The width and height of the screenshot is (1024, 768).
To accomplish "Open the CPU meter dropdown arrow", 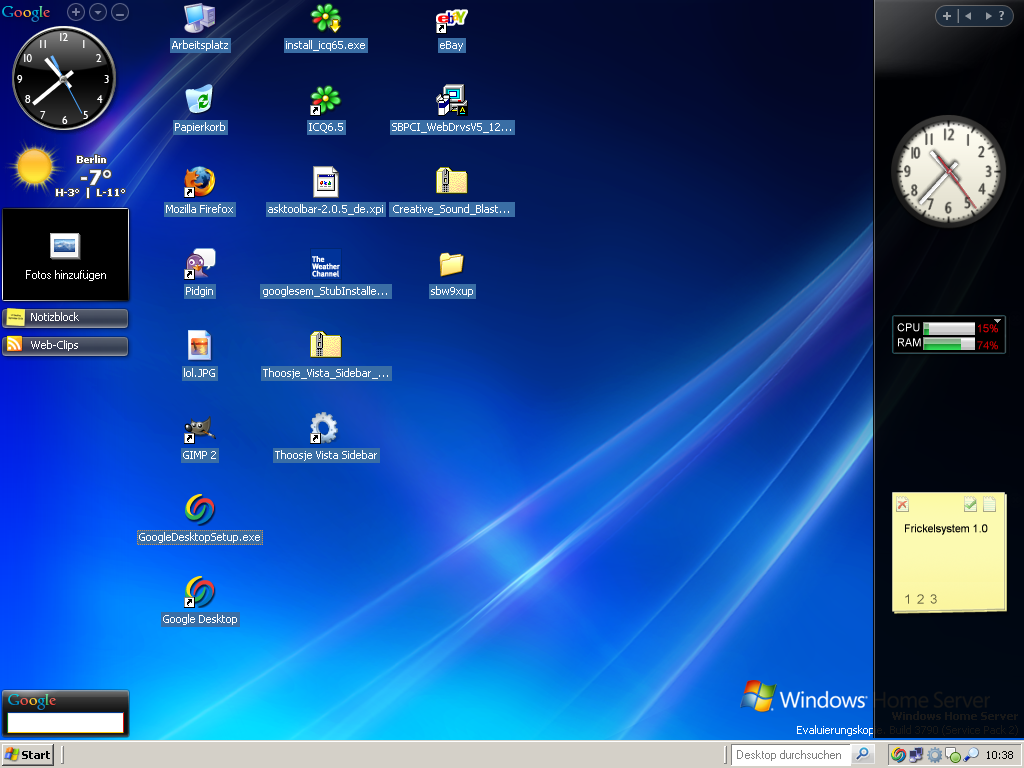I will [997, 321].
